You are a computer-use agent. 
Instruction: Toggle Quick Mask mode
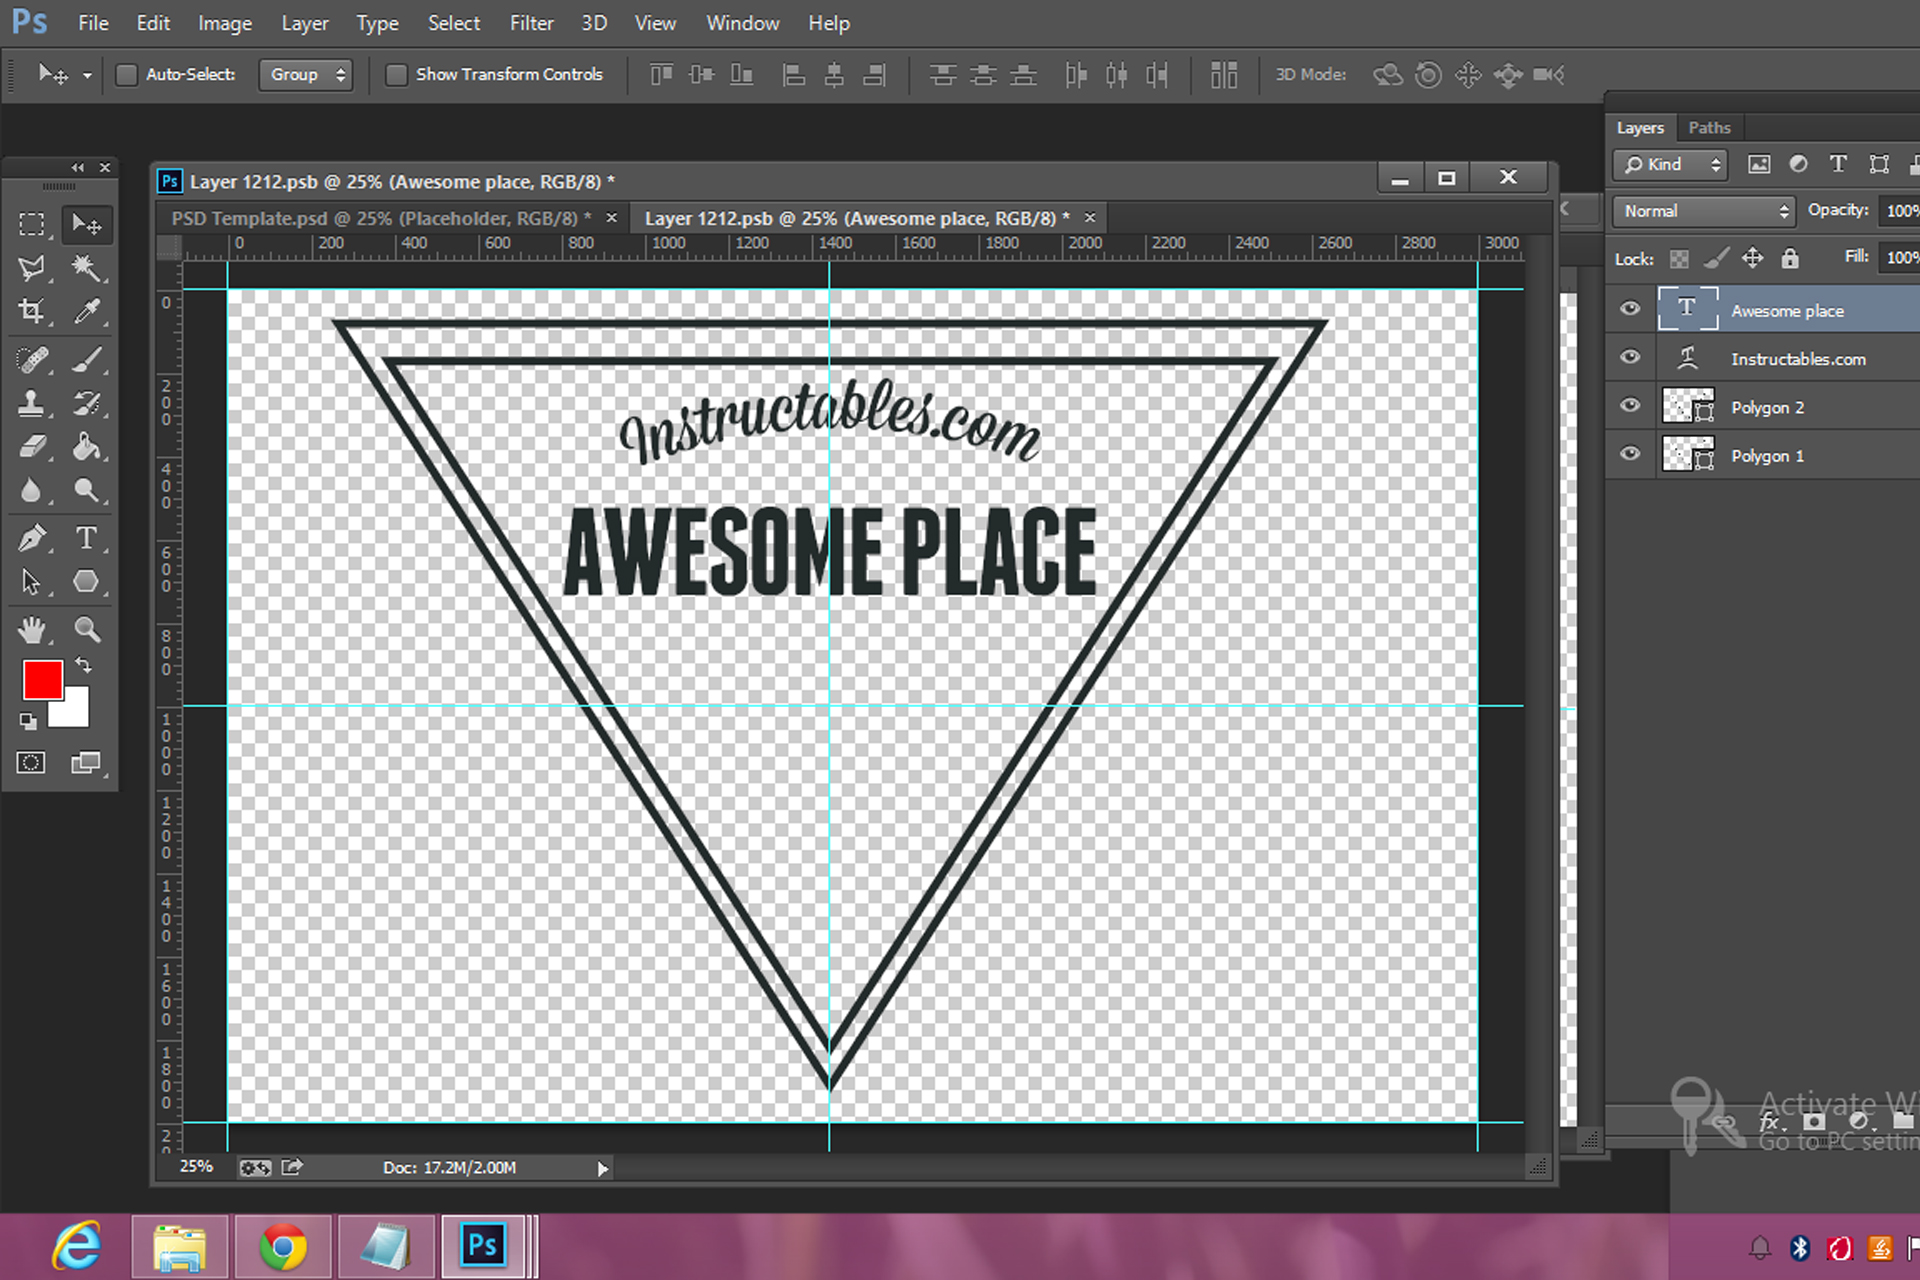[31, 763]
